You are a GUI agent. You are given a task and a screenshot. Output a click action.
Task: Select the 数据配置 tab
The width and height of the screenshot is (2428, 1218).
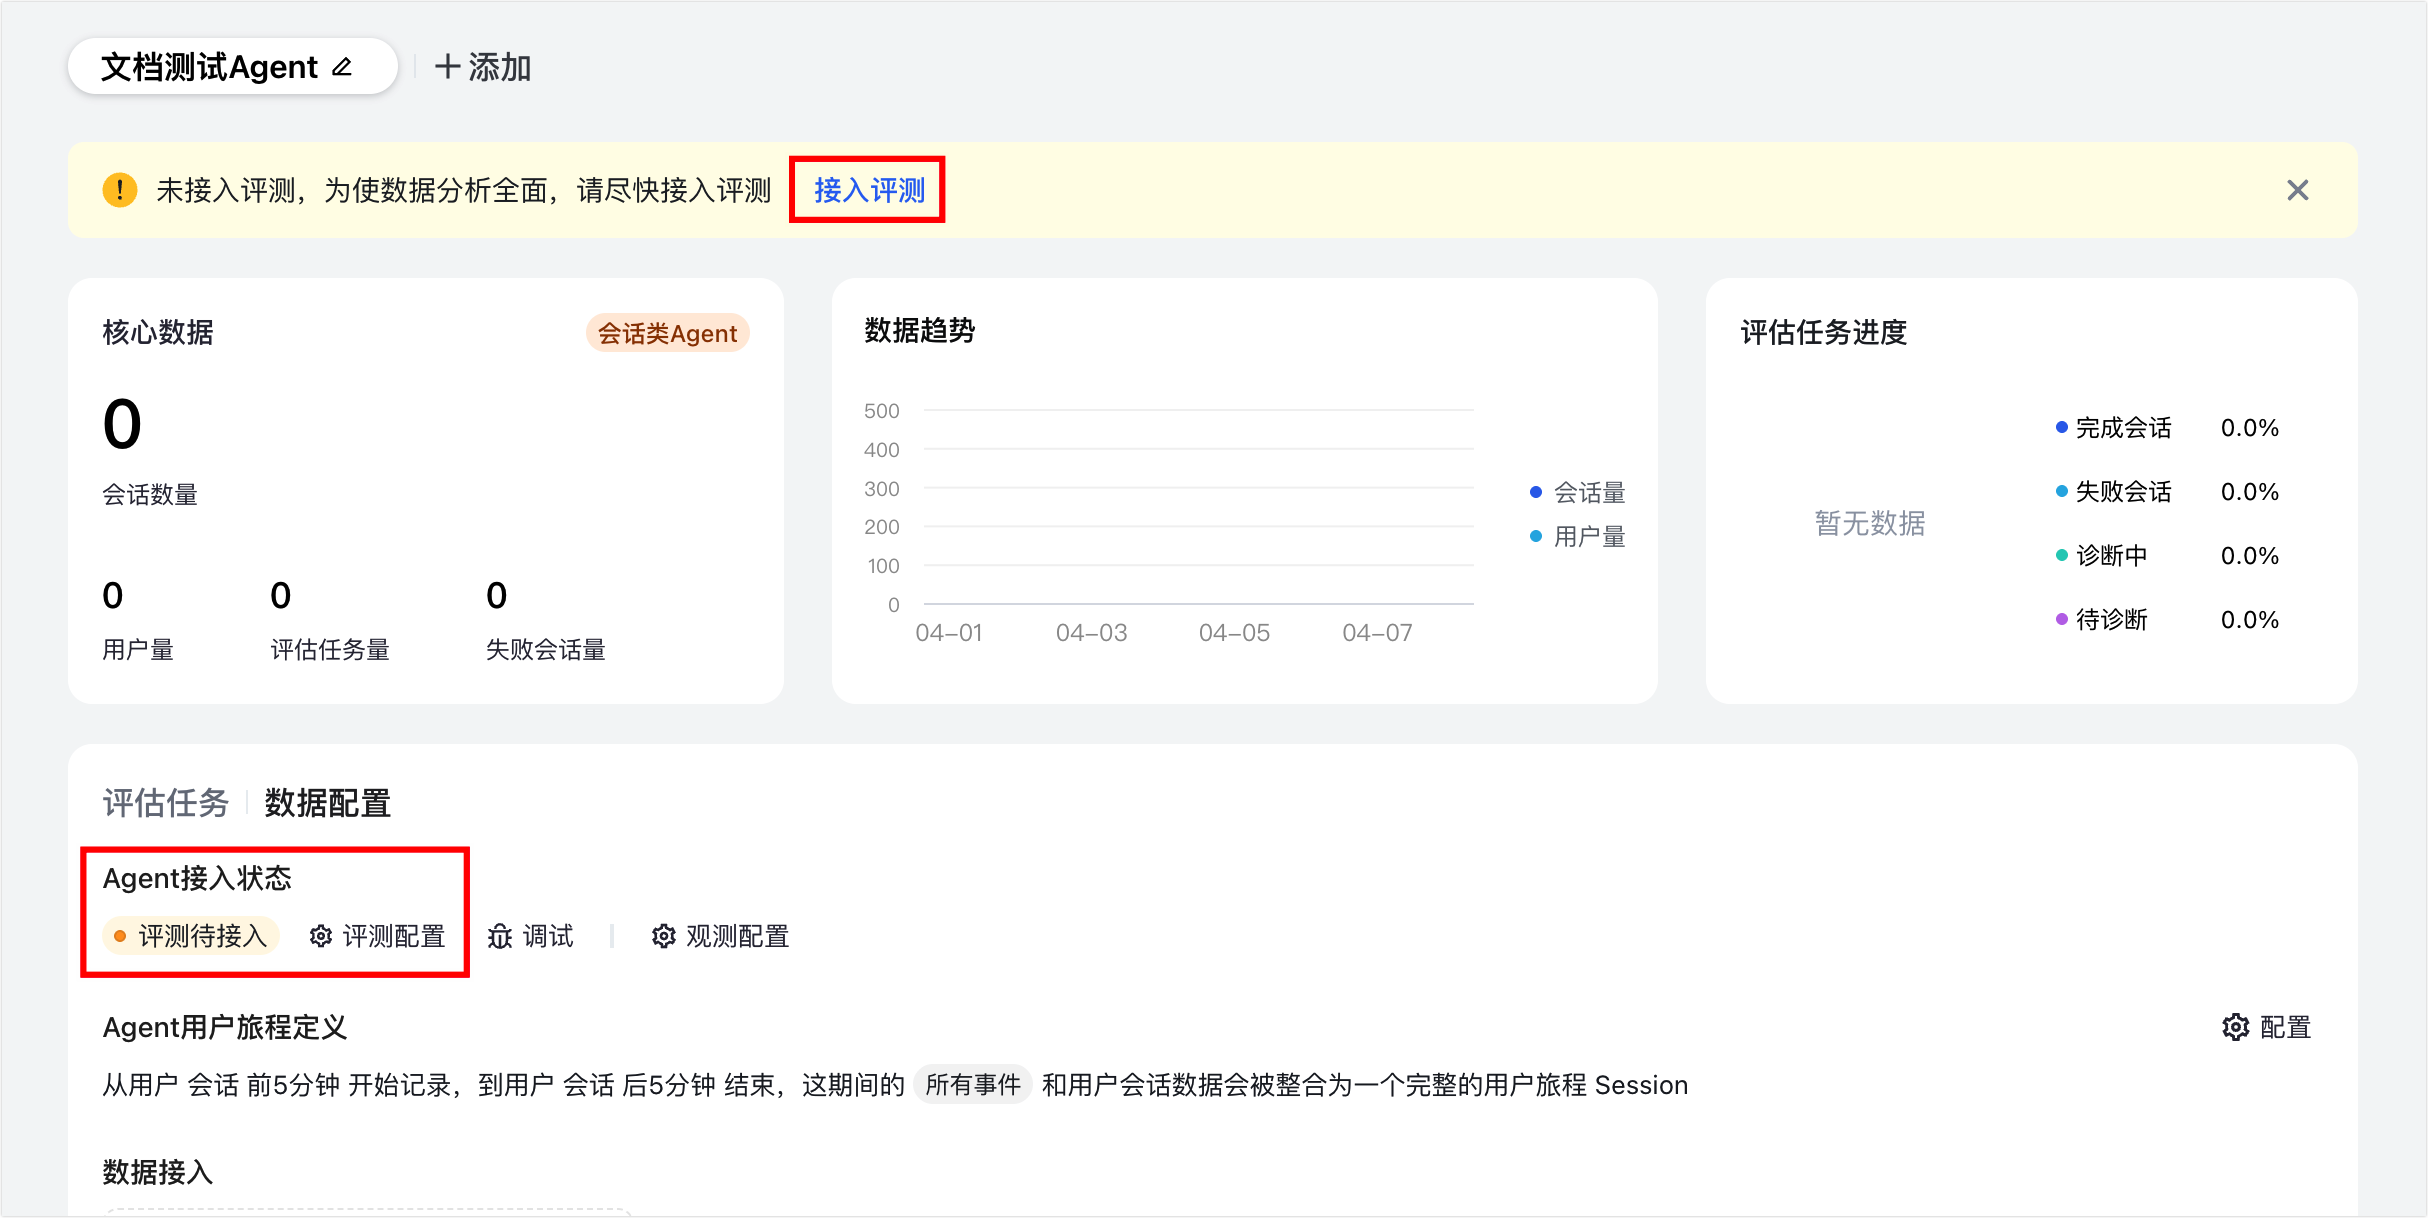tap(327, 803)
